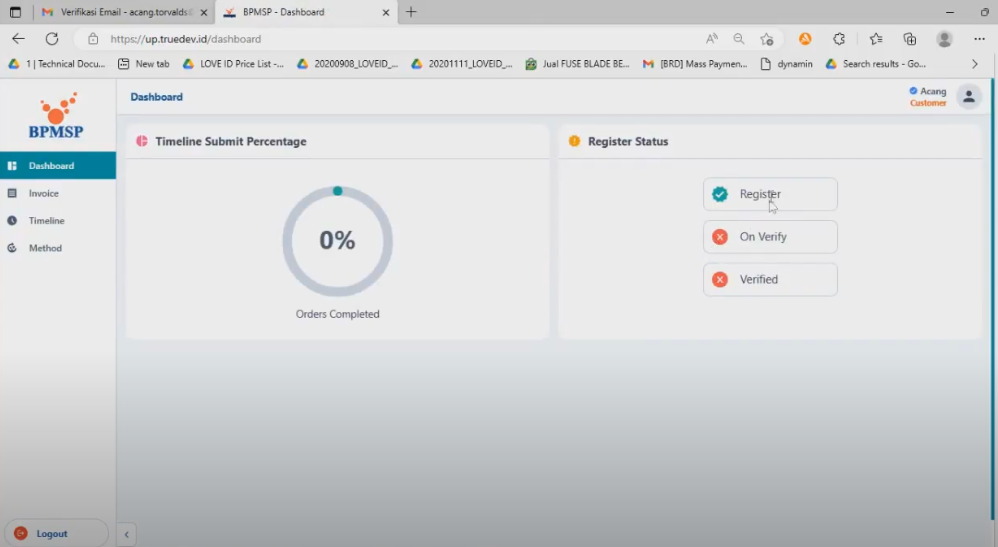Click the Method icon in sidebar
This screenshot has width=998, height=547.
pyautogui.click(x=12, y=248)
